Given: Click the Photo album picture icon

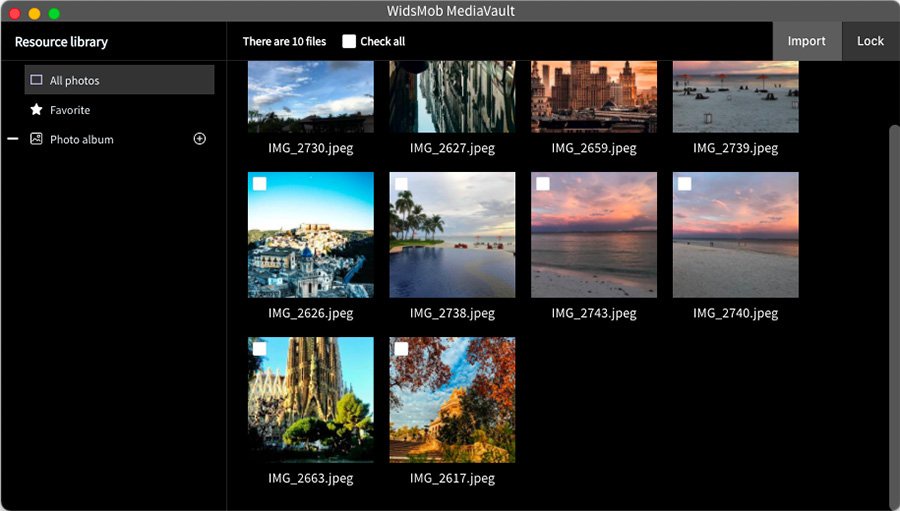Looking at the screenshot, I should pos(36,139).
